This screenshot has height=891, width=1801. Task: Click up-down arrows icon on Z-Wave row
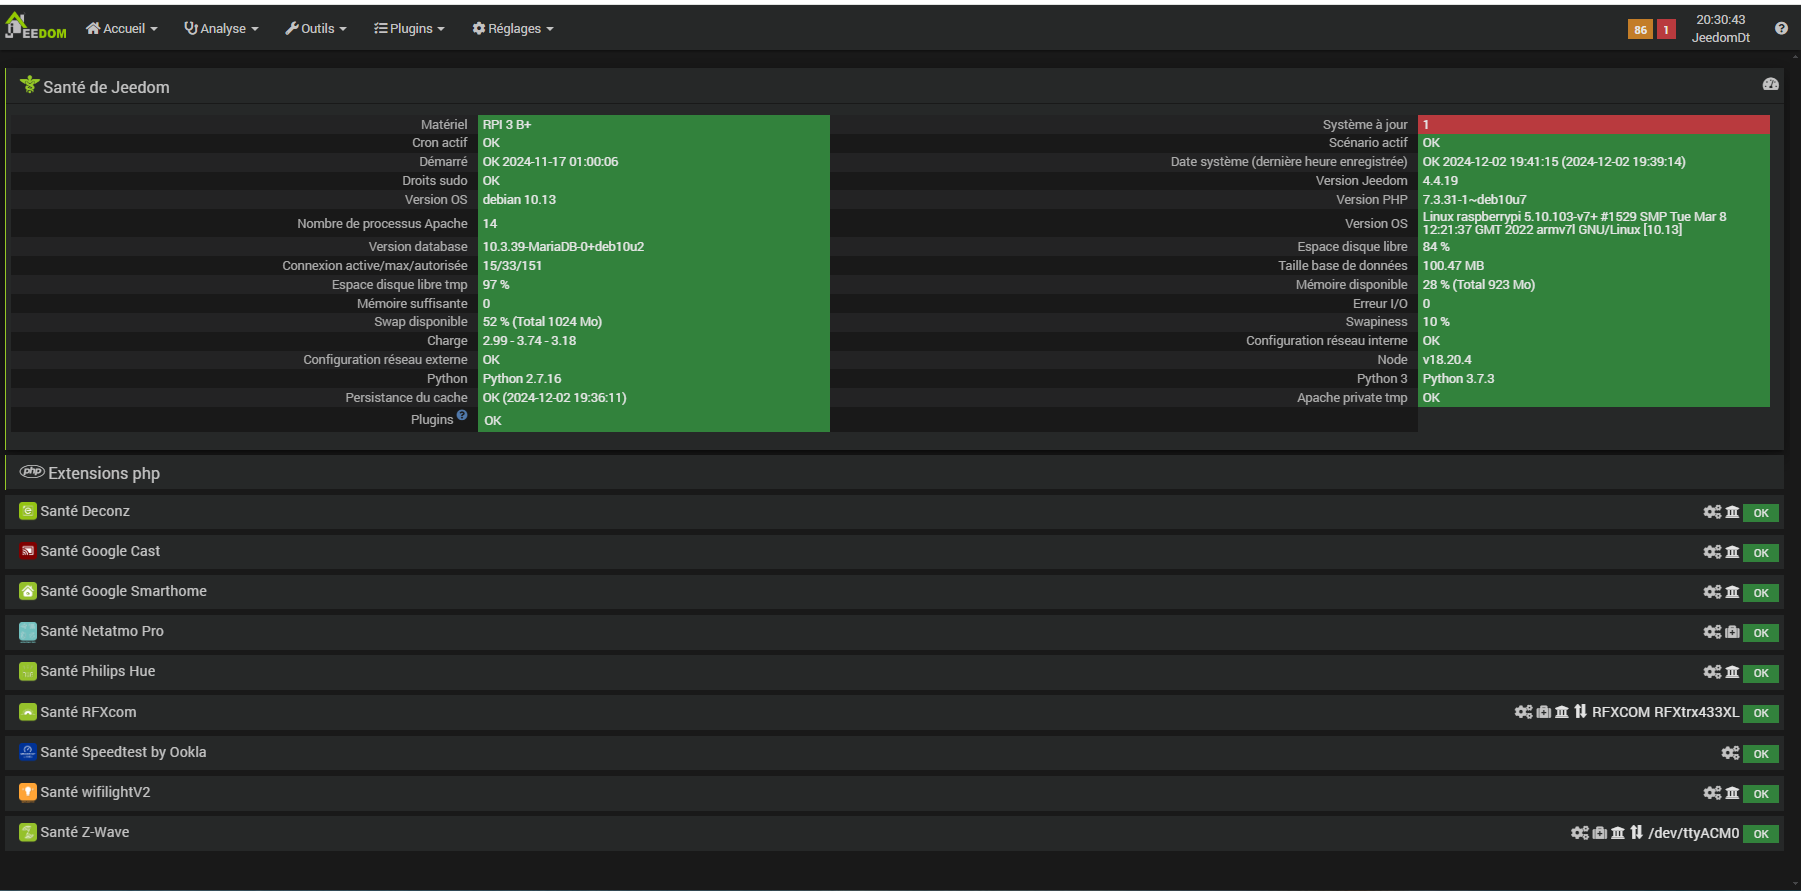pos(1636,833)
